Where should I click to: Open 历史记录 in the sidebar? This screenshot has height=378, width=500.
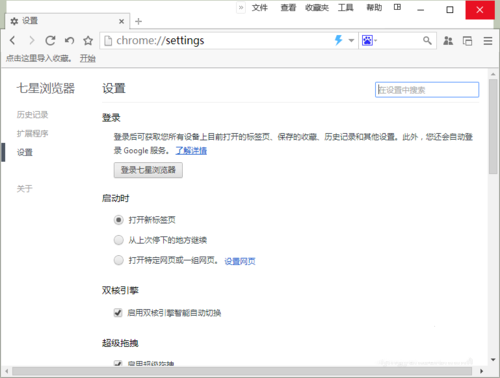click(32, 115)
